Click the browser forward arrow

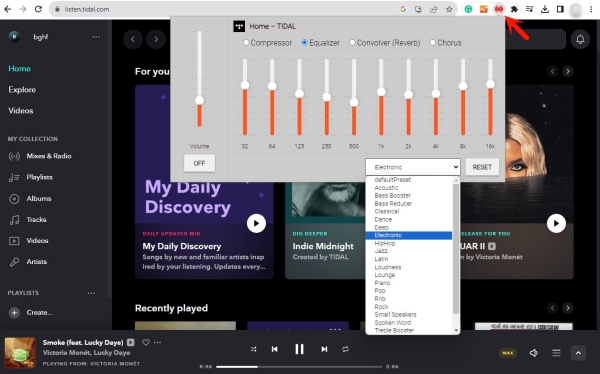point(23,9)
